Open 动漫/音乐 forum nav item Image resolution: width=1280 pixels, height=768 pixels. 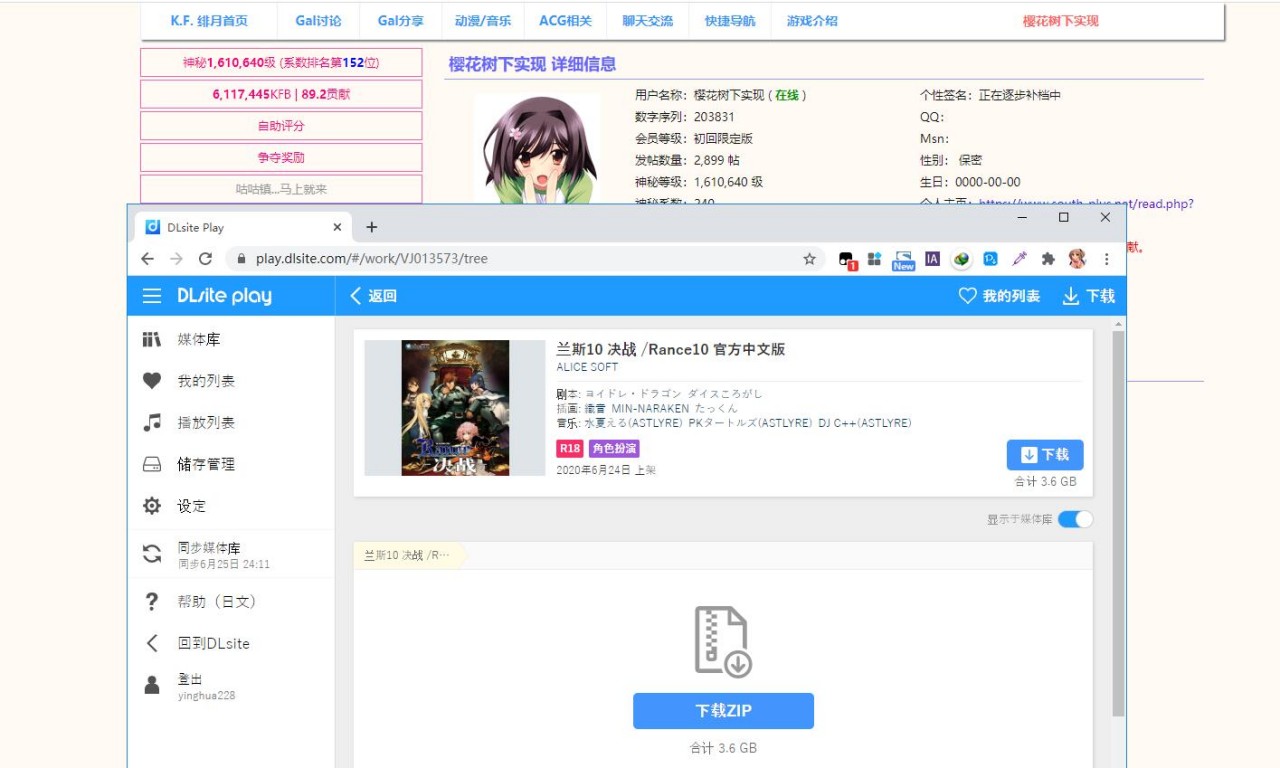483,21
